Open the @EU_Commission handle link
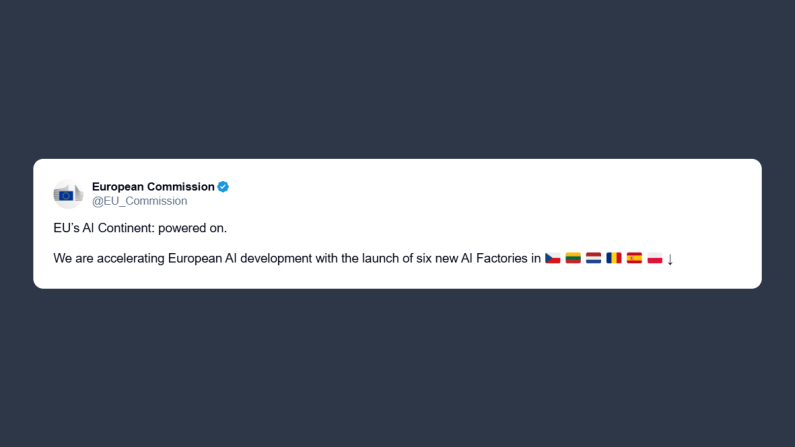The height and width of the screenshot is (447, 795). point(139,201)
